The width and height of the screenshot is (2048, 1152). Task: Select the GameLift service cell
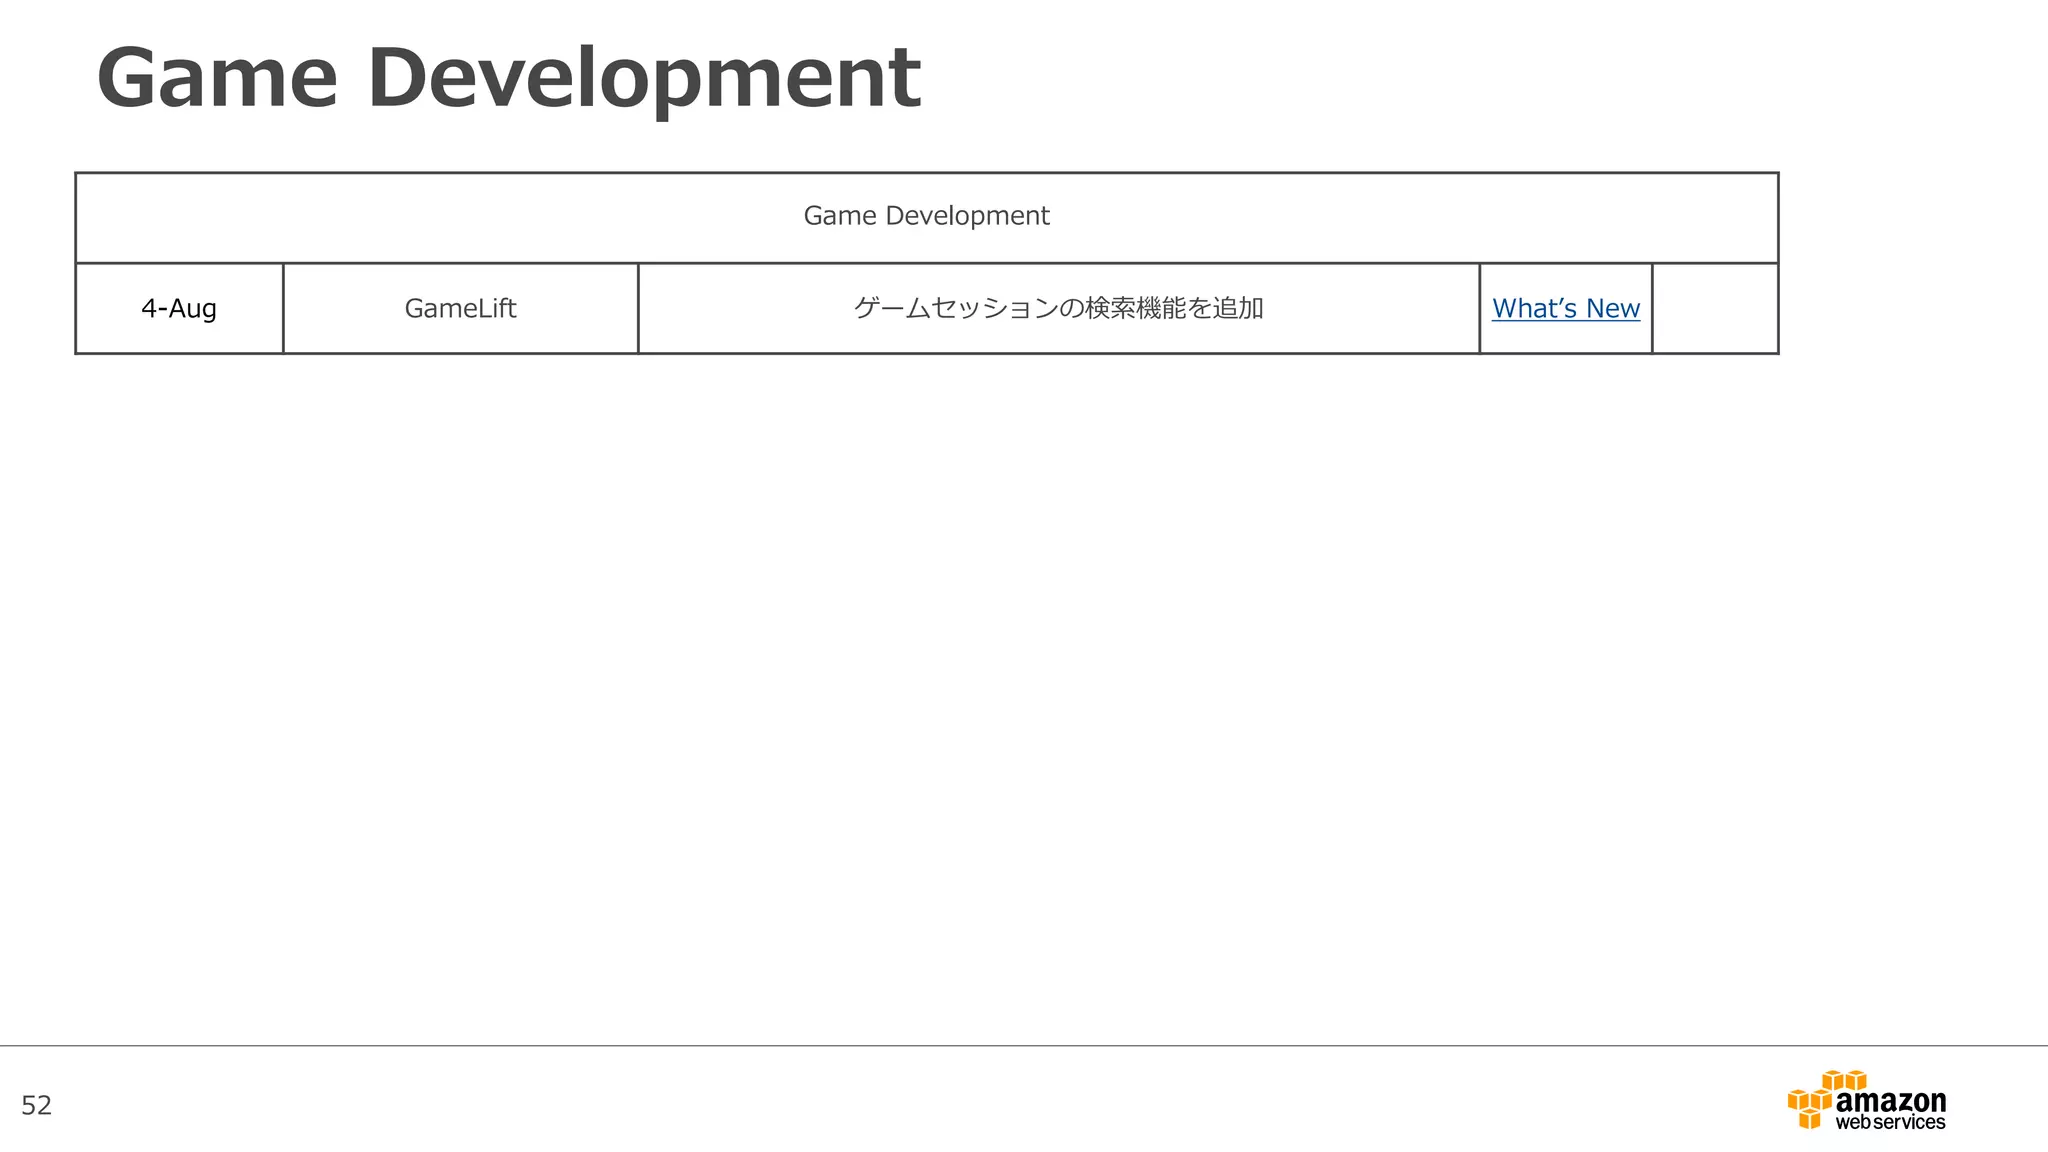click(x=460, y=308)
